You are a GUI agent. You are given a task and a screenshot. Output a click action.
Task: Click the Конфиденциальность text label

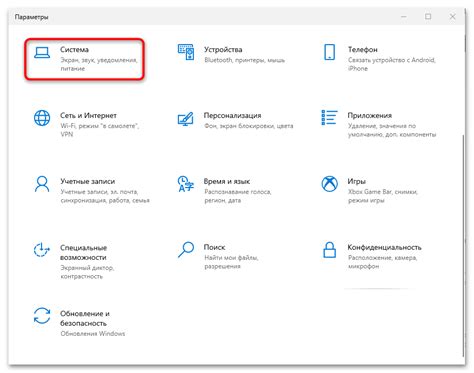[x=384, y=247]
